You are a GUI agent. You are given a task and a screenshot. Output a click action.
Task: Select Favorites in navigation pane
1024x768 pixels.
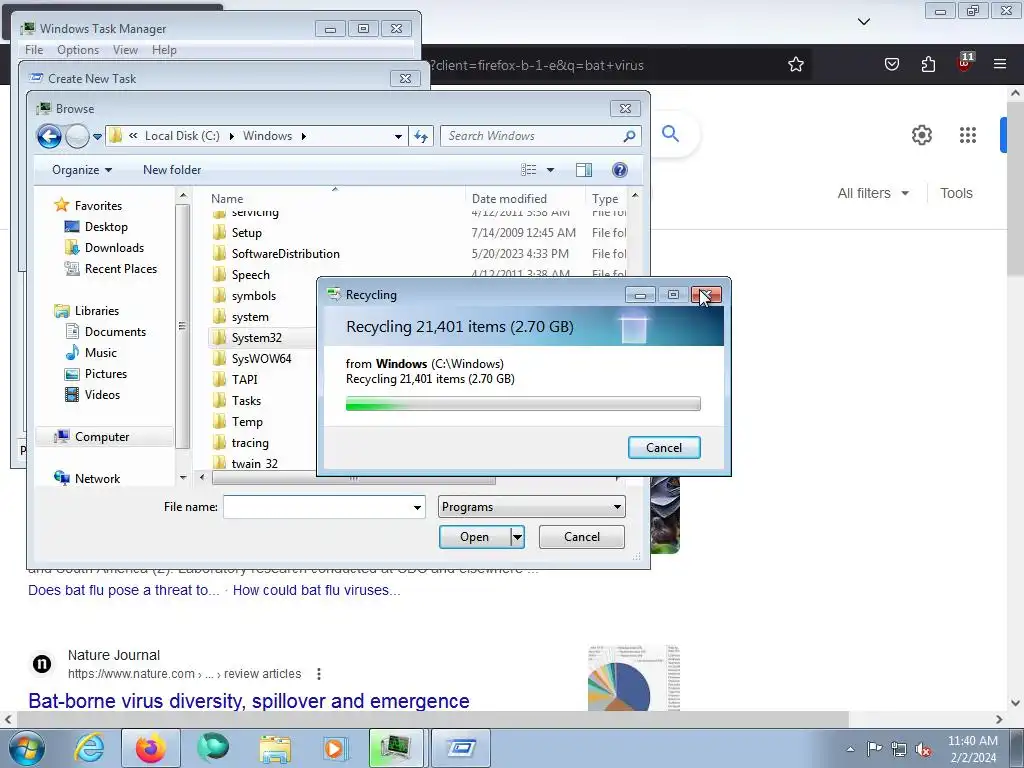(98, 206)
